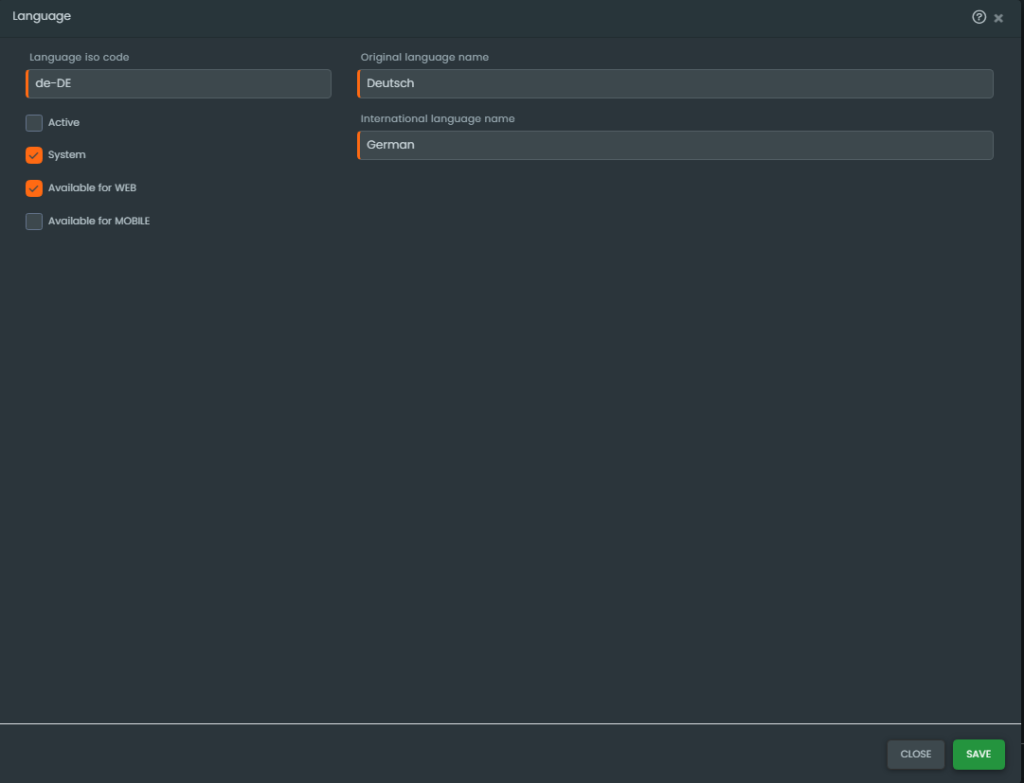
Task: Click the "Language" dialog title
Action: 41,17
